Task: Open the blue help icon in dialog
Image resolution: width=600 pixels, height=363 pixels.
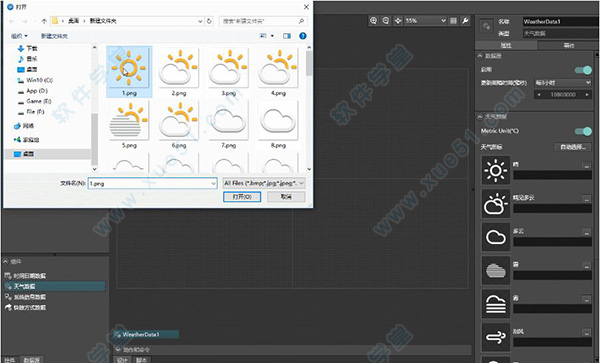Action: tap(303, 36)
